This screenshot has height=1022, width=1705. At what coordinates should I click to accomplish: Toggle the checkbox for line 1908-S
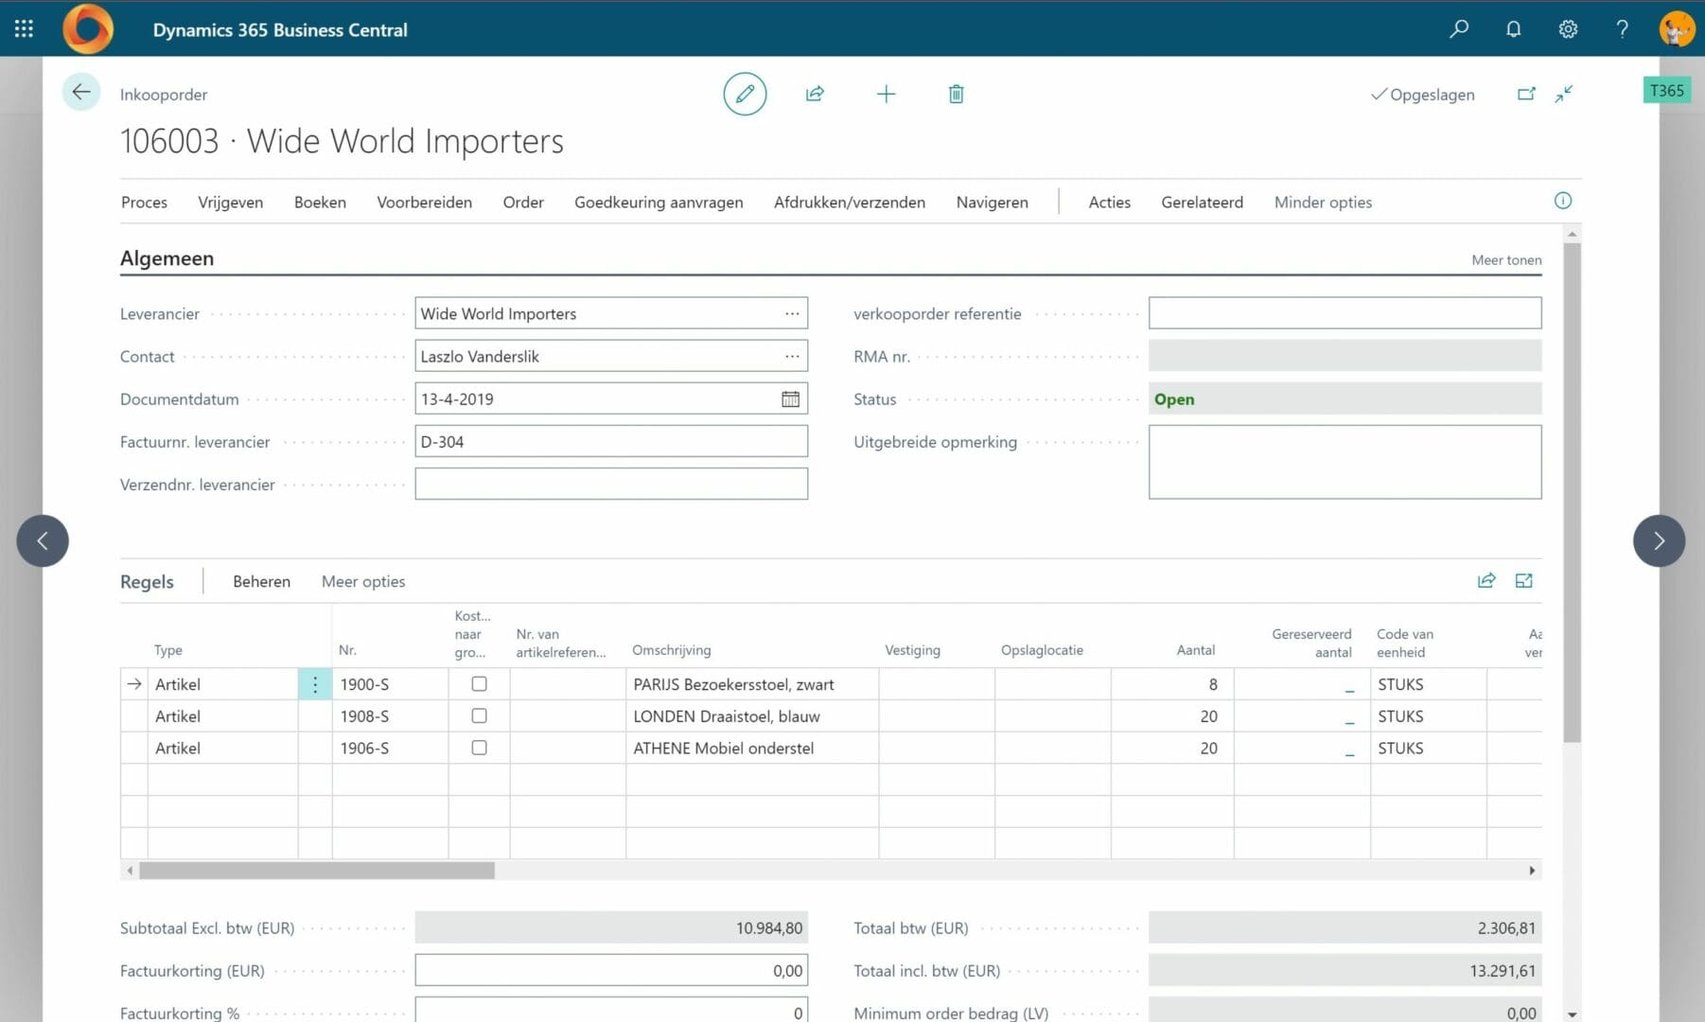[479, 716]
